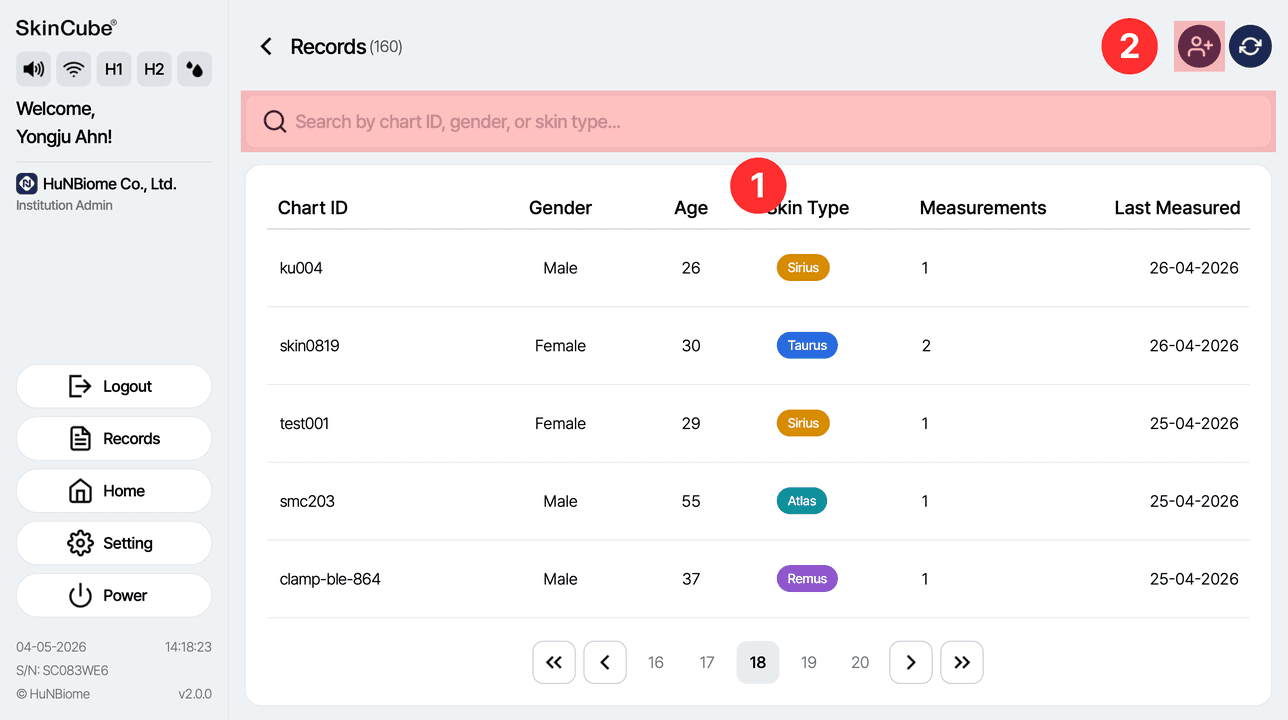Go to the next records page
Viewport: 1288px width, 720px height.
[911, 662]
